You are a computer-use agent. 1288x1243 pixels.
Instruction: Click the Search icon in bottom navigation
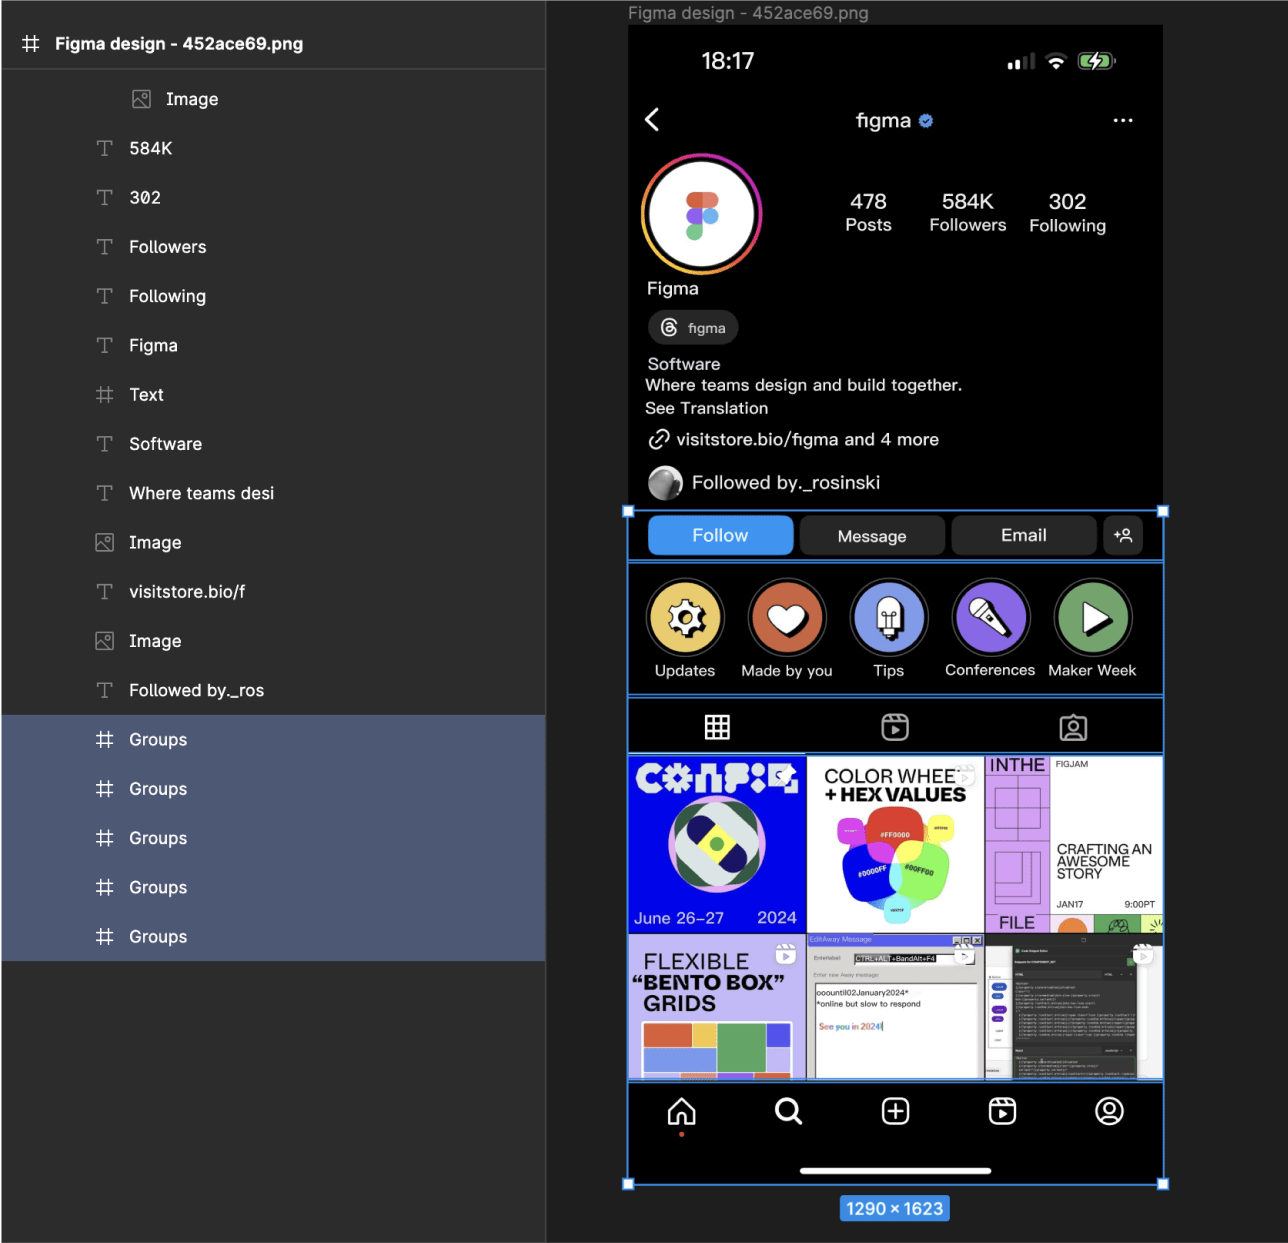789,1111
